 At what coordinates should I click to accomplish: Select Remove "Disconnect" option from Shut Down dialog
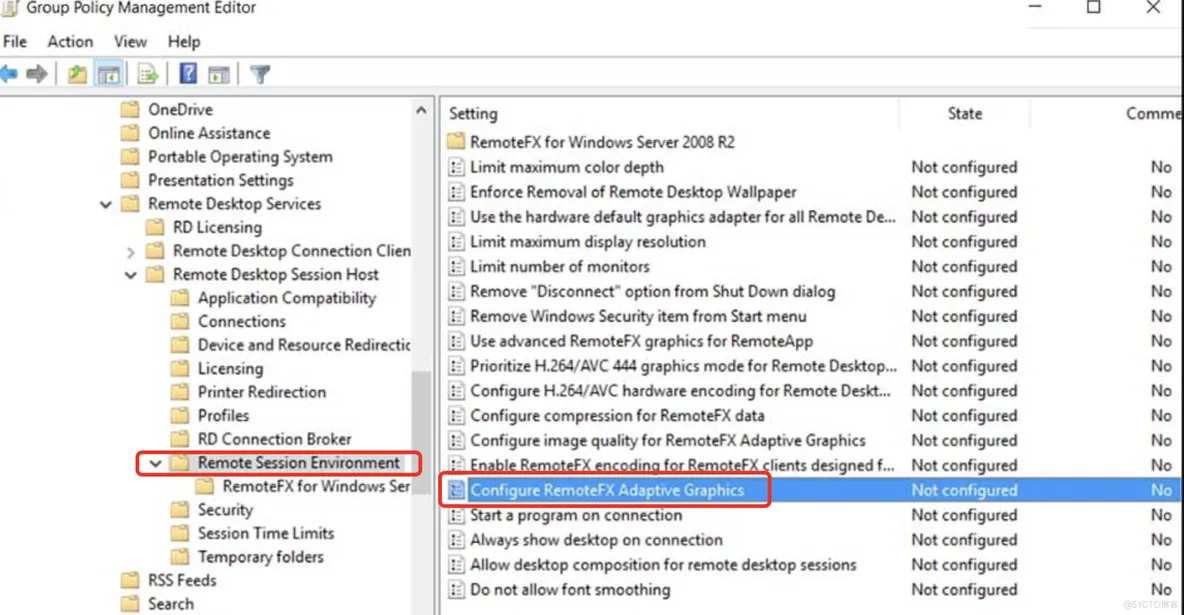pyautogui.click(x=652, y=292)
